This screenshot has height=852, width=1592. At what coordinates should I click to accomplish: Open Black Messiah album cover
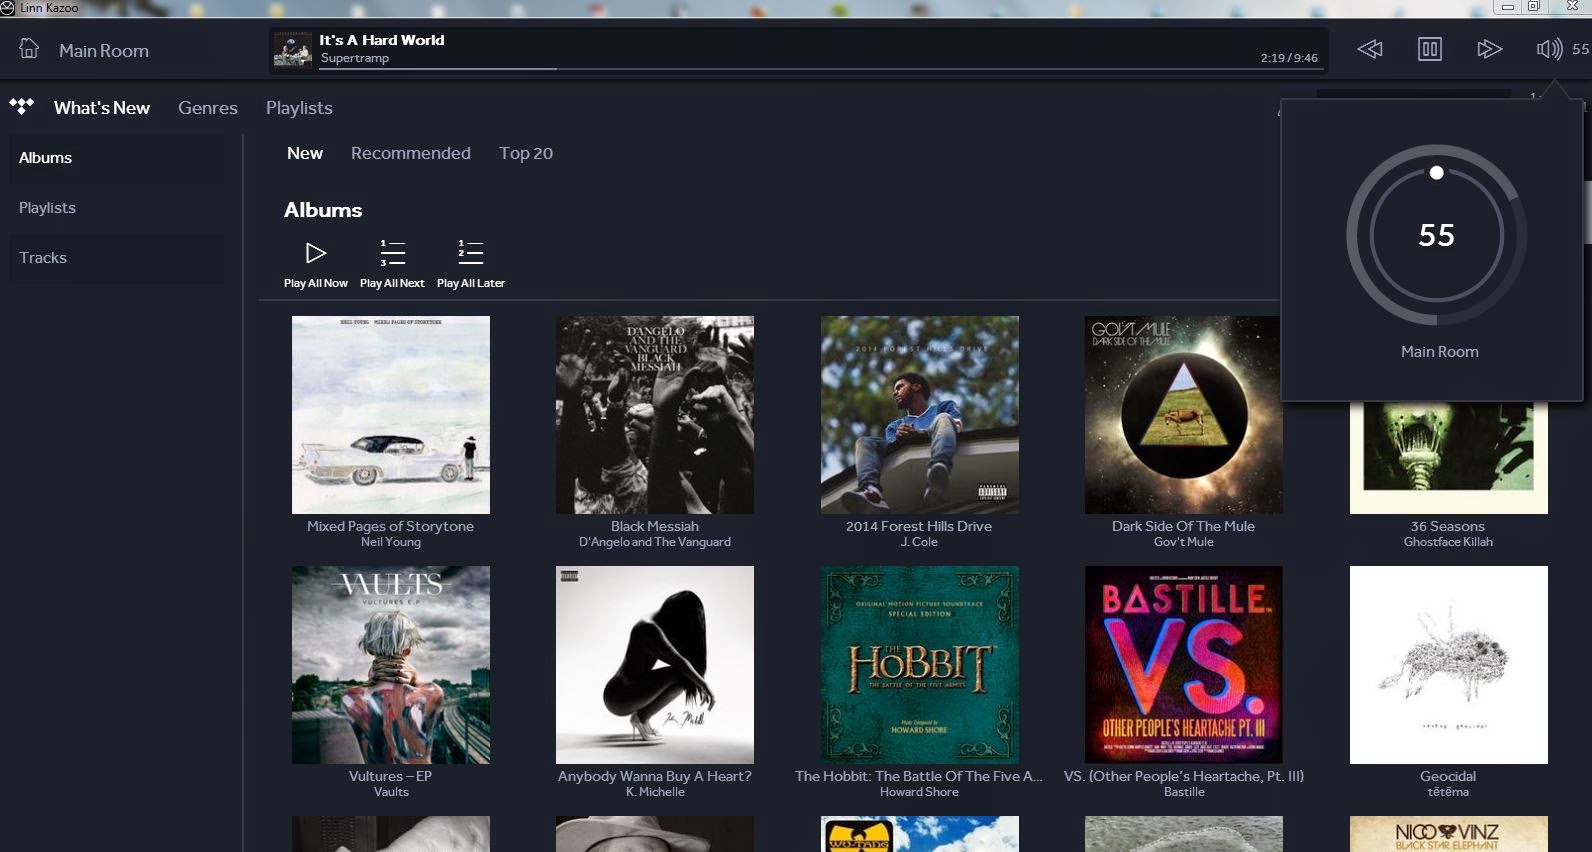655,415
